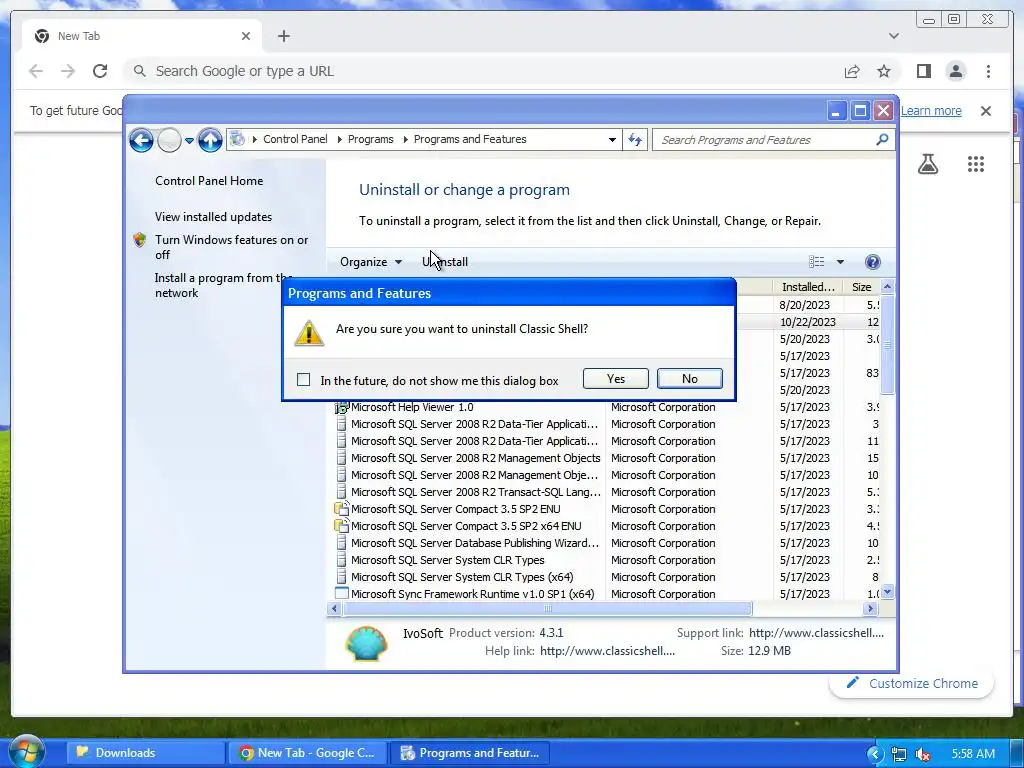
Task: Click the vertical scrollbar down arrow in list
Action: point(887,593)
